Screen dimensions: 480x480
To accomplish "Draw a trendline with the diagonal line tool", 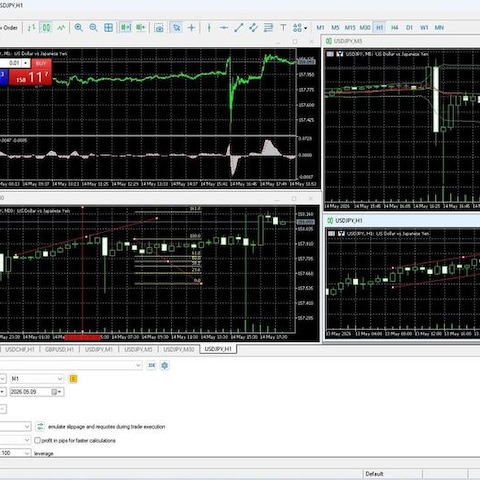I will pyautogui.click(x=238, y=28).
